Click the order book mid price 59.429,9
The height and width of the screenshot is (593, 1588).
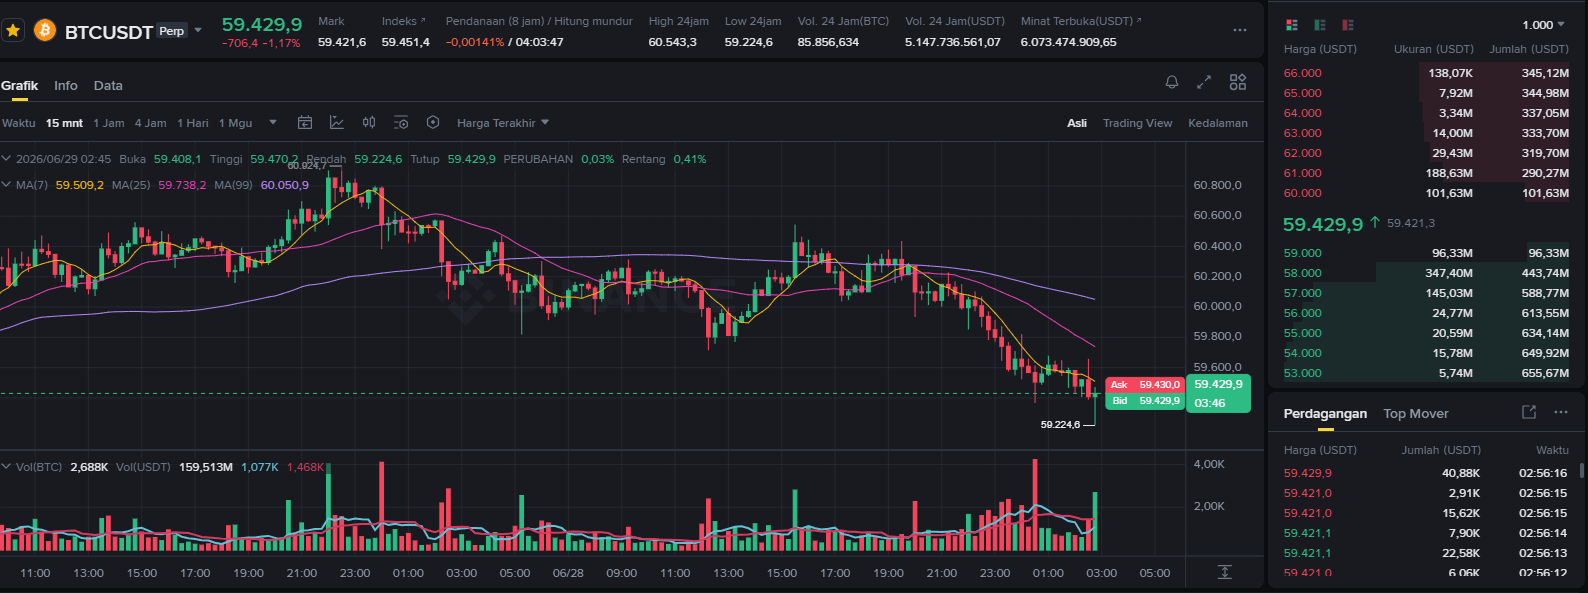pos(1323,224)
